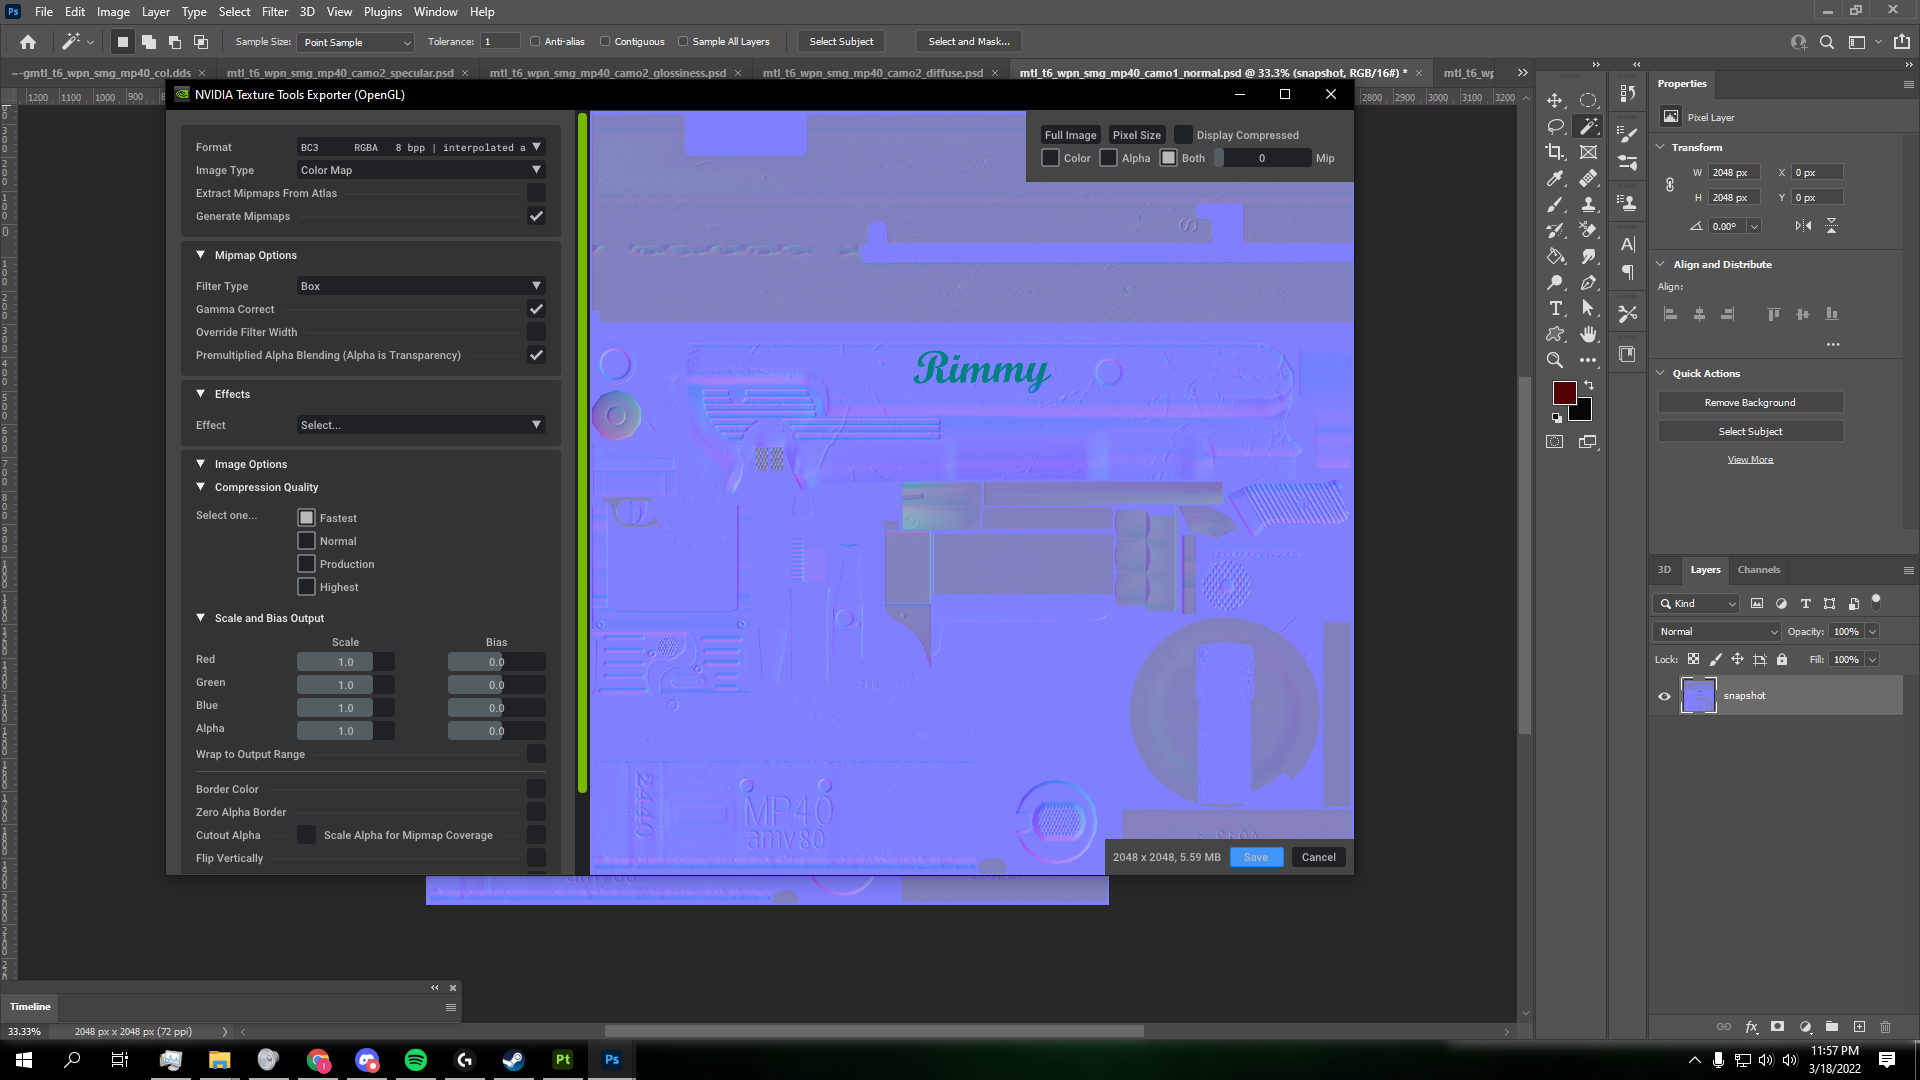This screenshot has height=1080, width=1920.
Task: Open the Filter Type Box dropdown
Action: click(x=421, y=286)
